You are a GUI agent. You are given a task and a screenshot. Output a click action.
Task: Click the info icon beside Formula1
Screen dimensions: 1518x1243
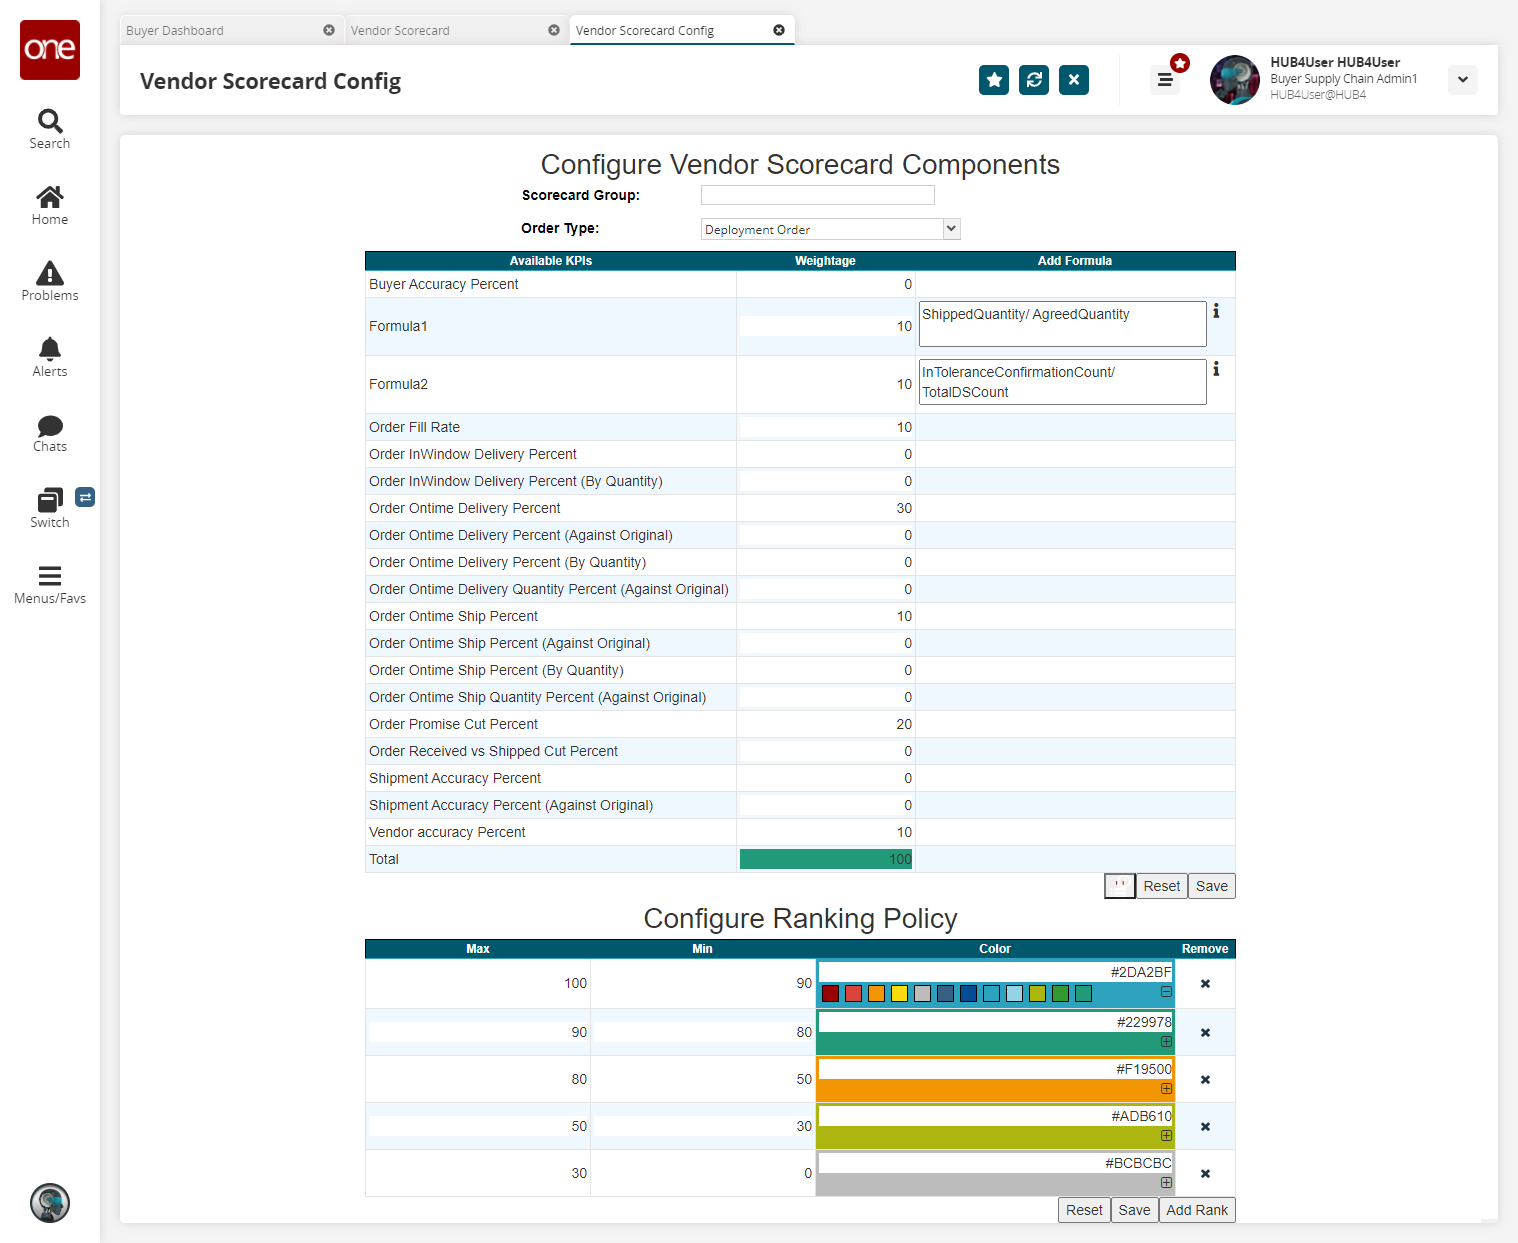point(1216,312)
